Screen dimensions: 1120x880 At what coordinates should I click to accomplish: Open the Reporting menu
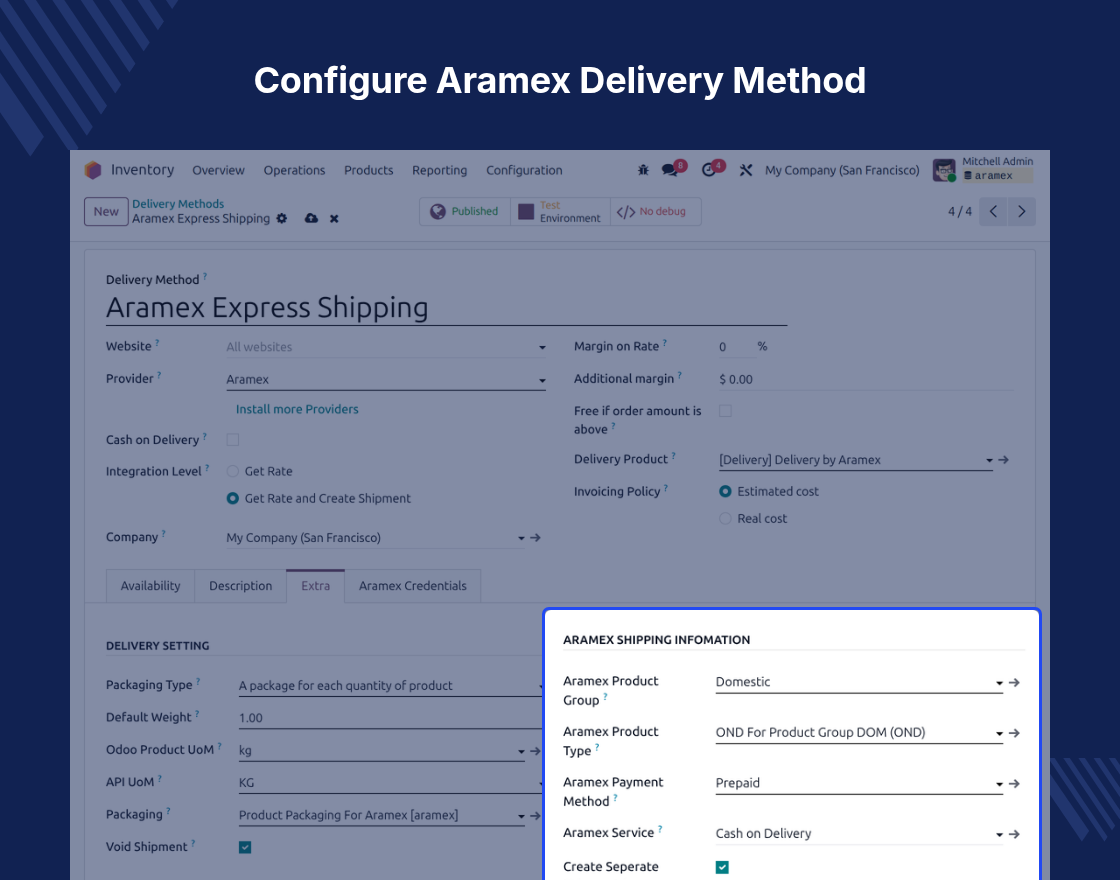(x=439, y=170)
